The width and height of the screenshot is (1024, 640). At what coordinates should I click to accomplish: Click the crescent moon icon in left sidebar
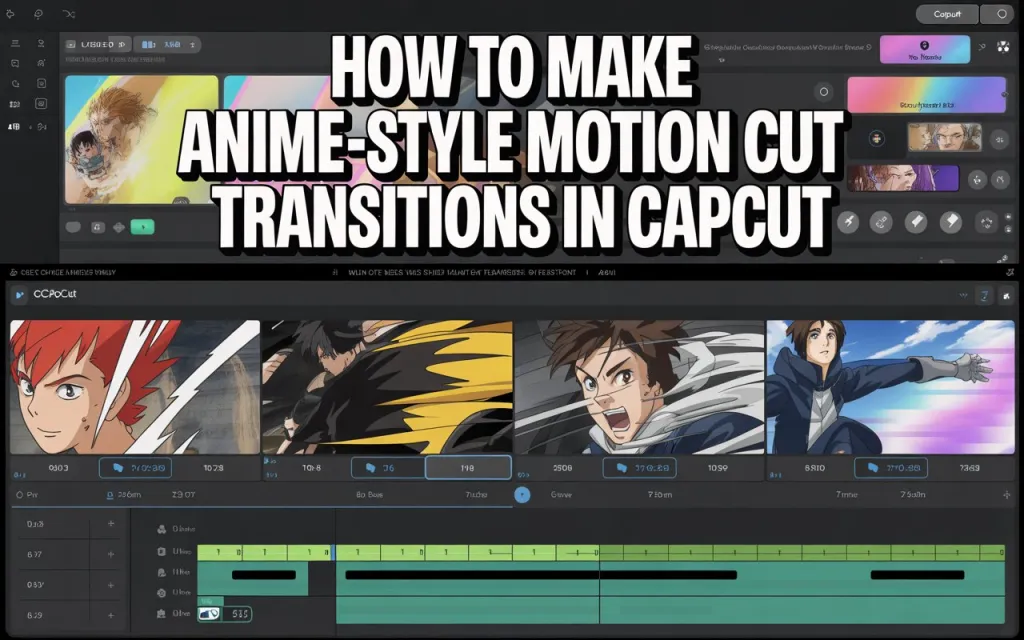coord(15,84)
